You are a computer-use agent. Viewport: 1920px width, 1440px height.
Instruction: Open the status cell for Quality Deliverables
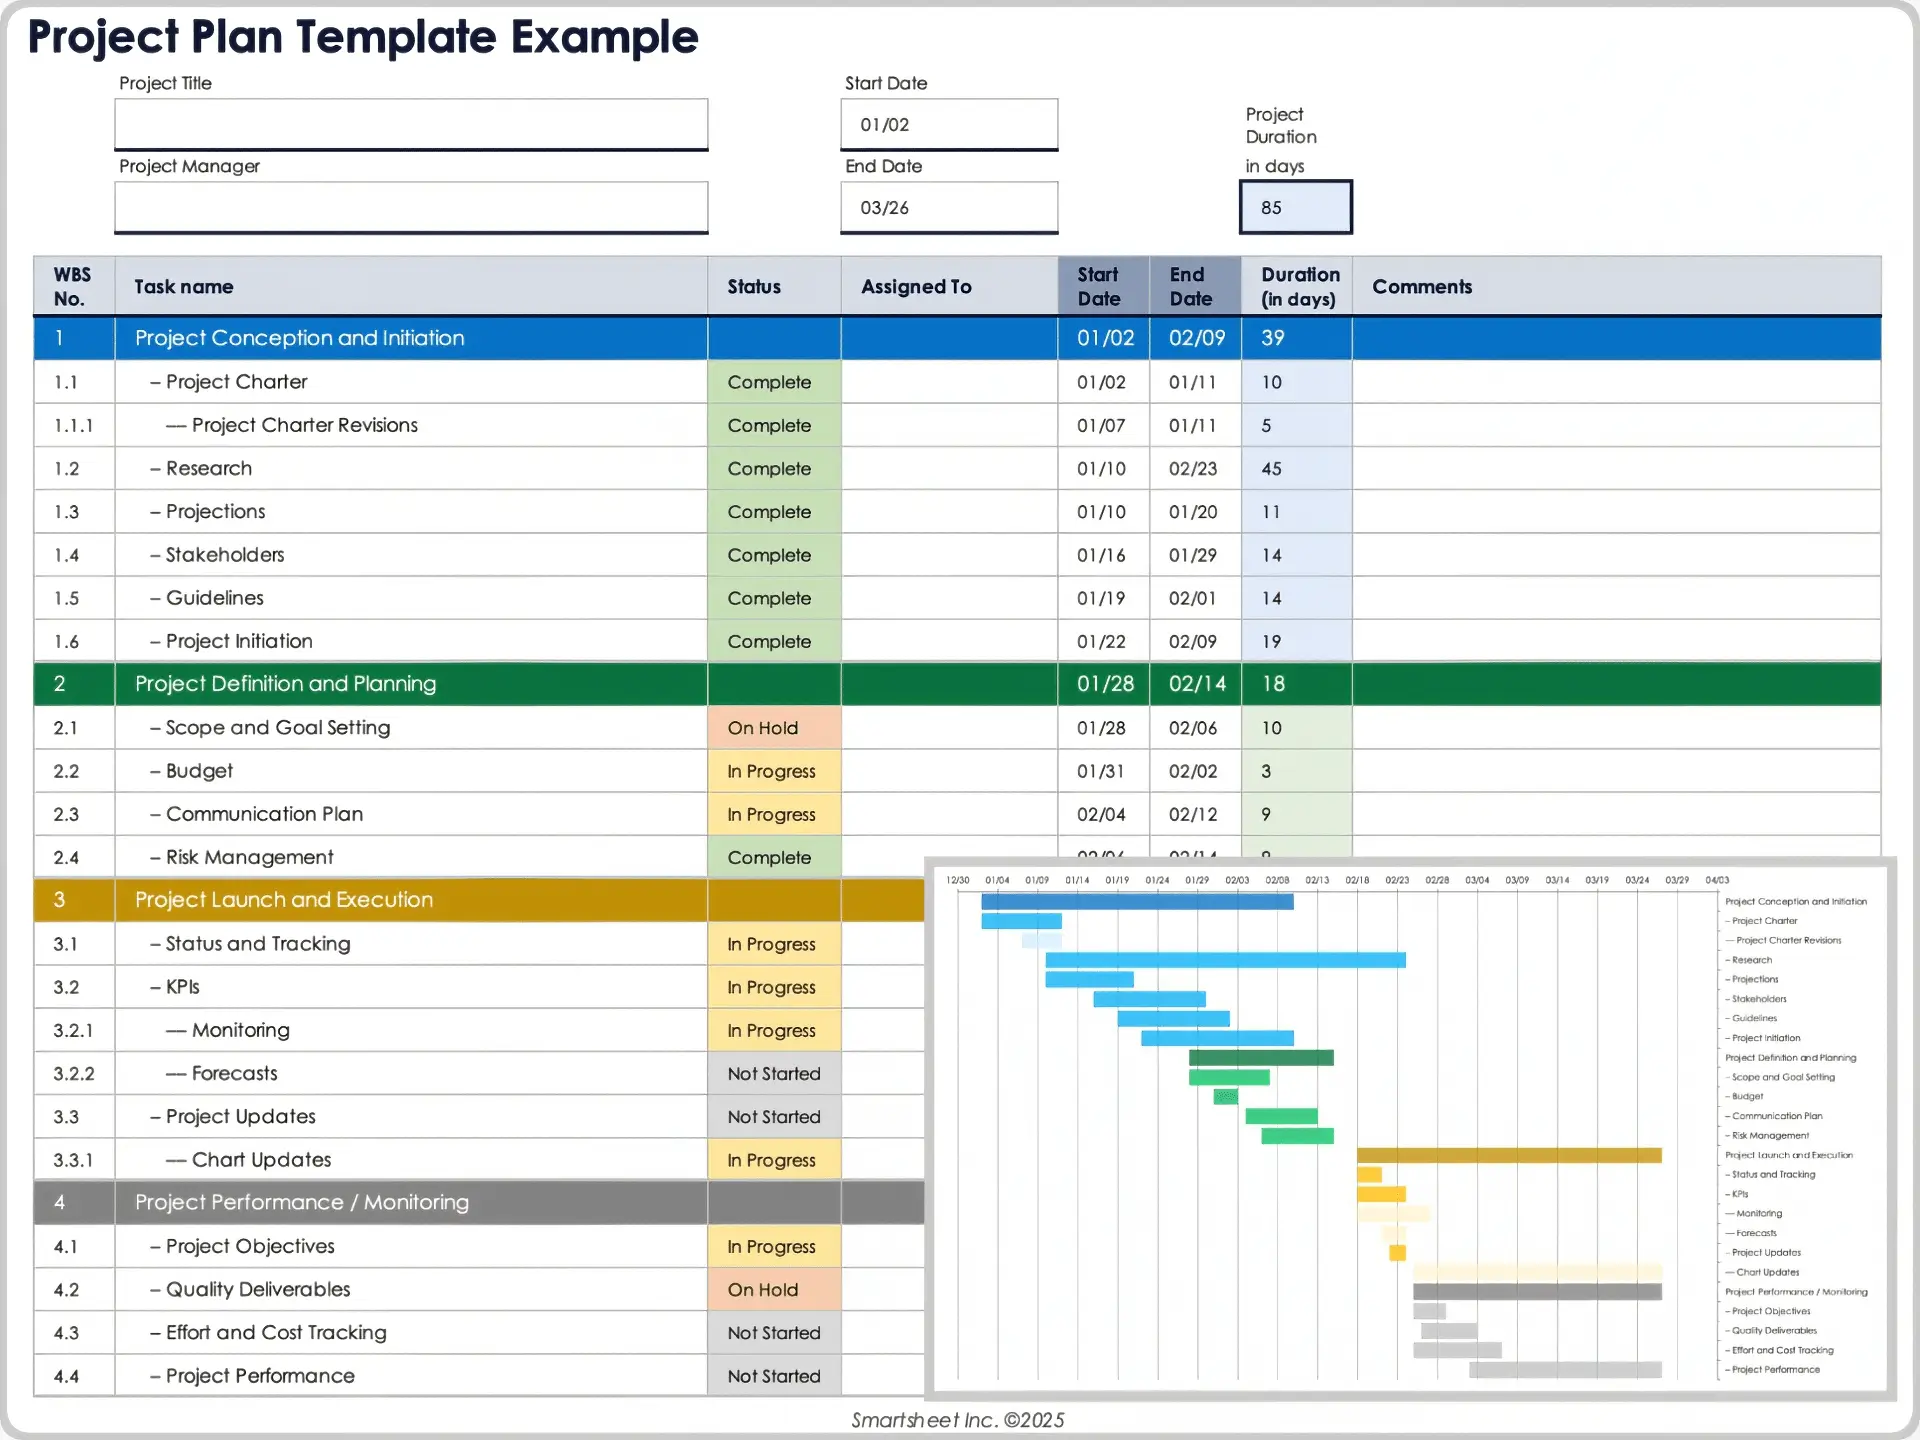tap(773, 1290)
